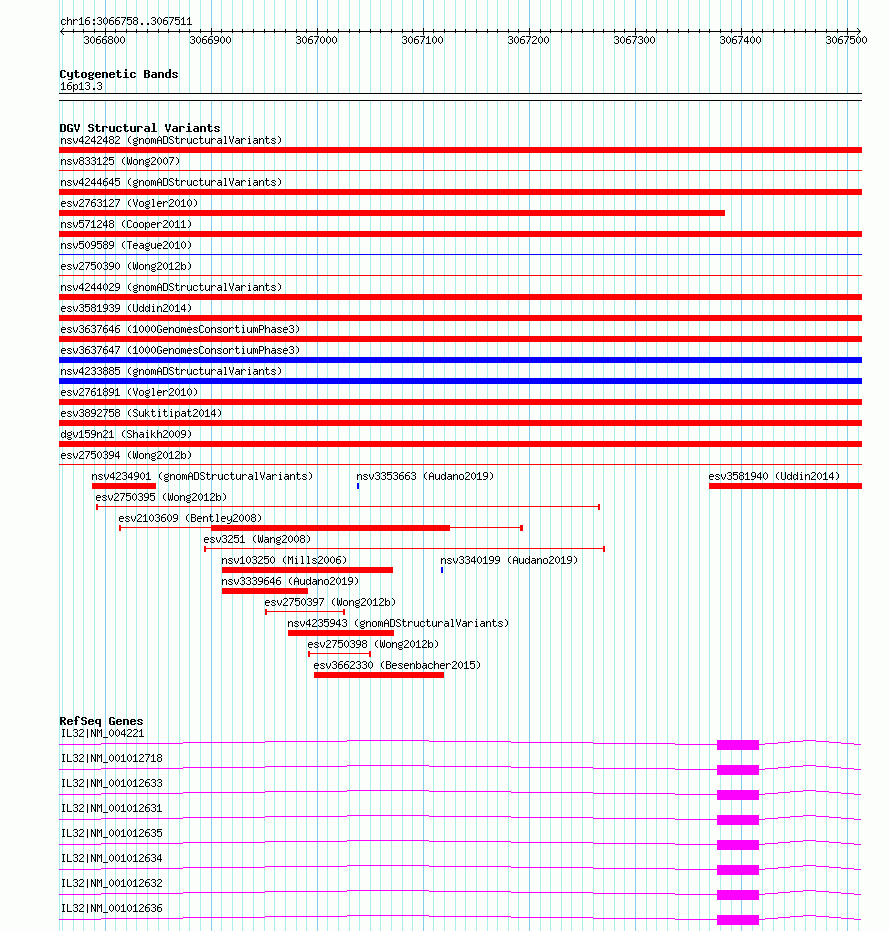The image size is (890, 931).
Task: Open esv2761891 (Vogler2010) label
Action: click(129, 392)
